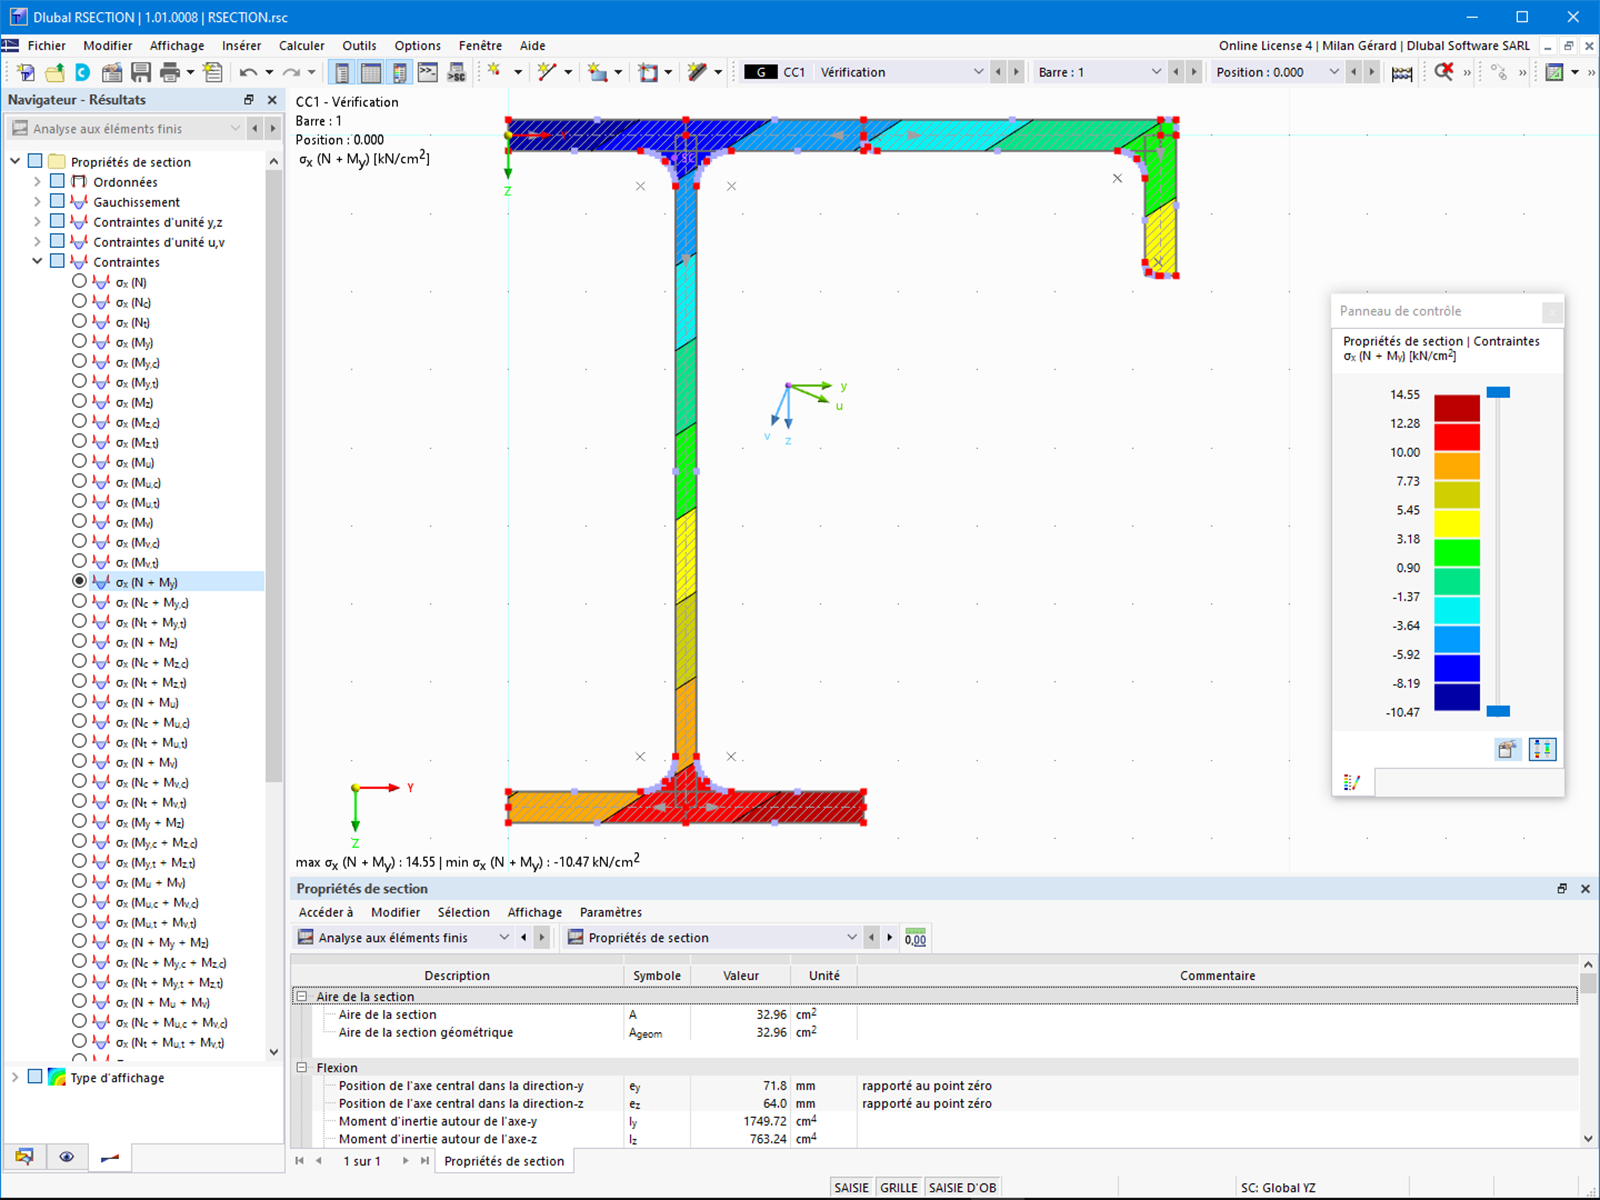
Task: Toggle the Control Panel toolbar icon
Action: (399, 72)
